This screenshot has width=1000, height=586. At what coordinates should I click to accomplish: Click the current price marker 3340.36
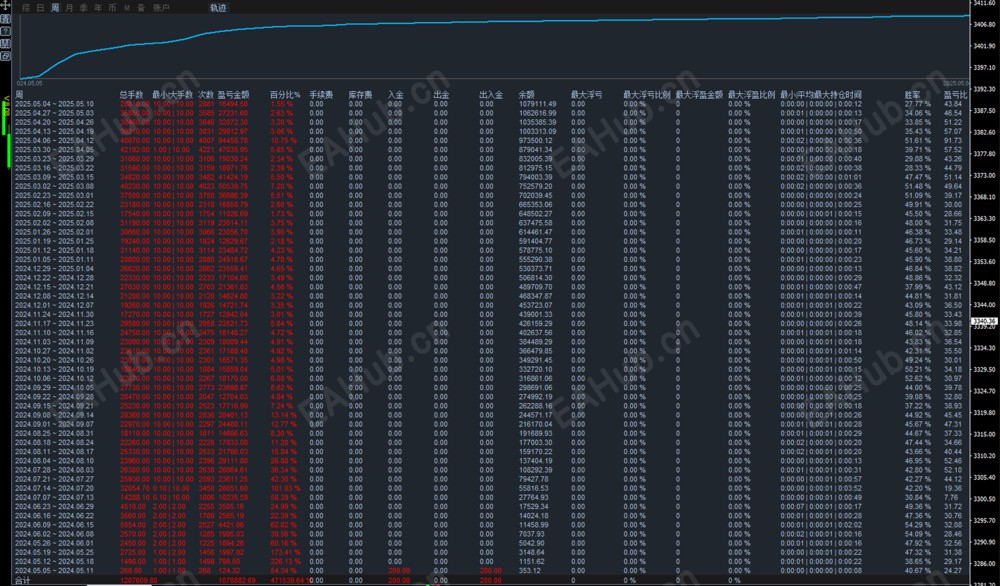point(983,321)
